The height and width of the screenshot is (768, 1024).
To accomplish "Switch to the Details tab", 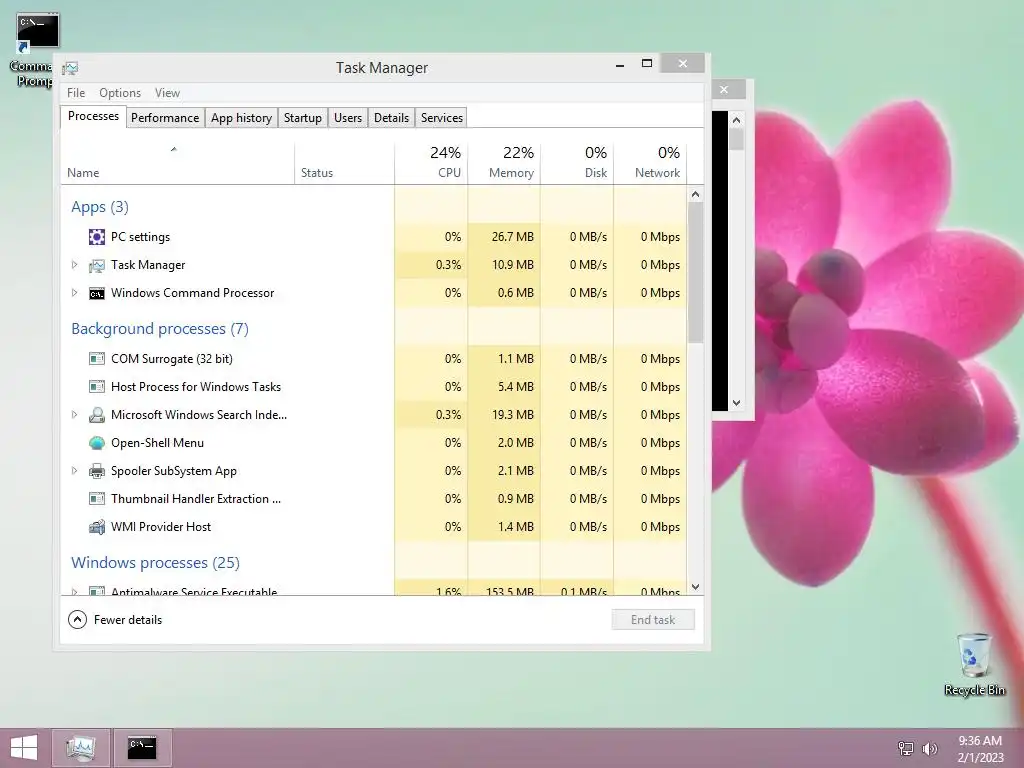I will coord(392,118).
